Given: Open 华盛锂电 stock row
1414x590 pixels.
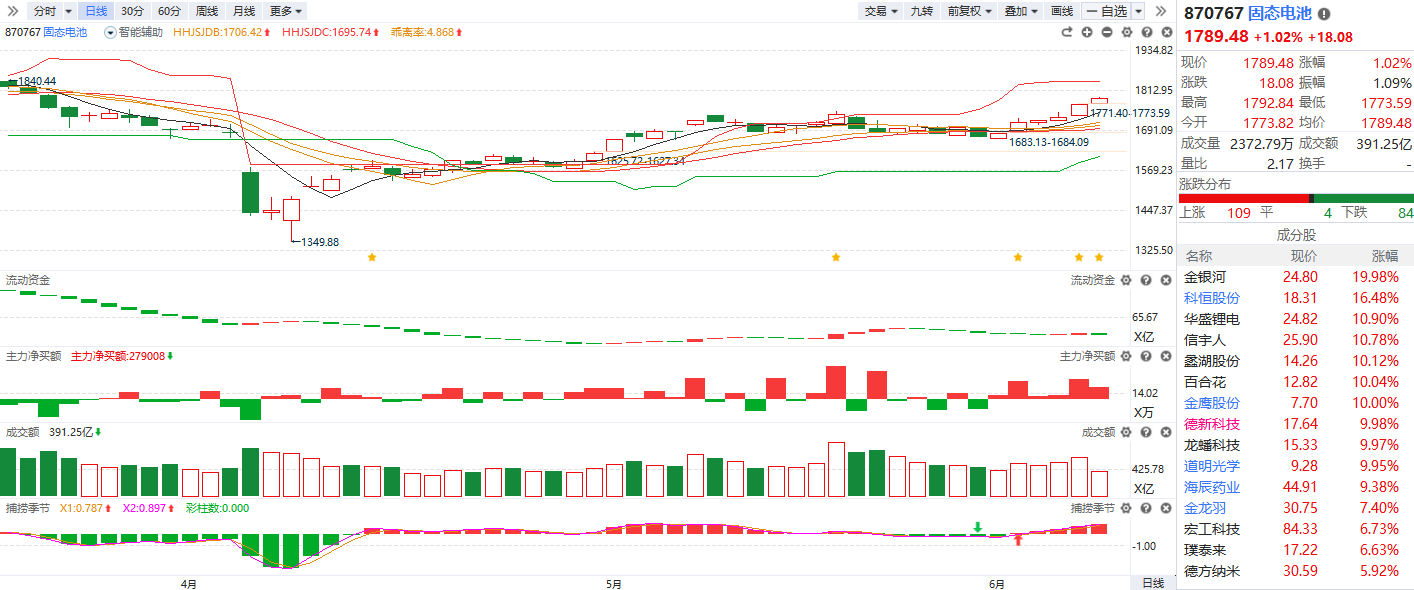Looking at the screenshot, I should click(x=1295, y=319).
